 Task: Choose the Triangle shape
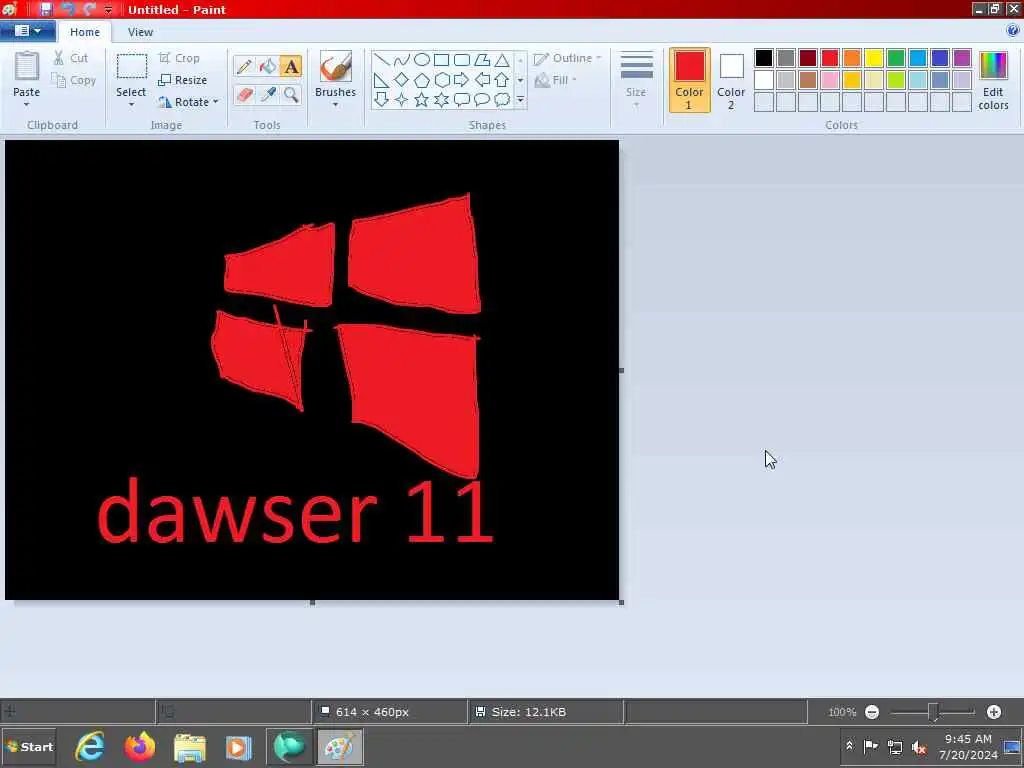coord(502,60)
